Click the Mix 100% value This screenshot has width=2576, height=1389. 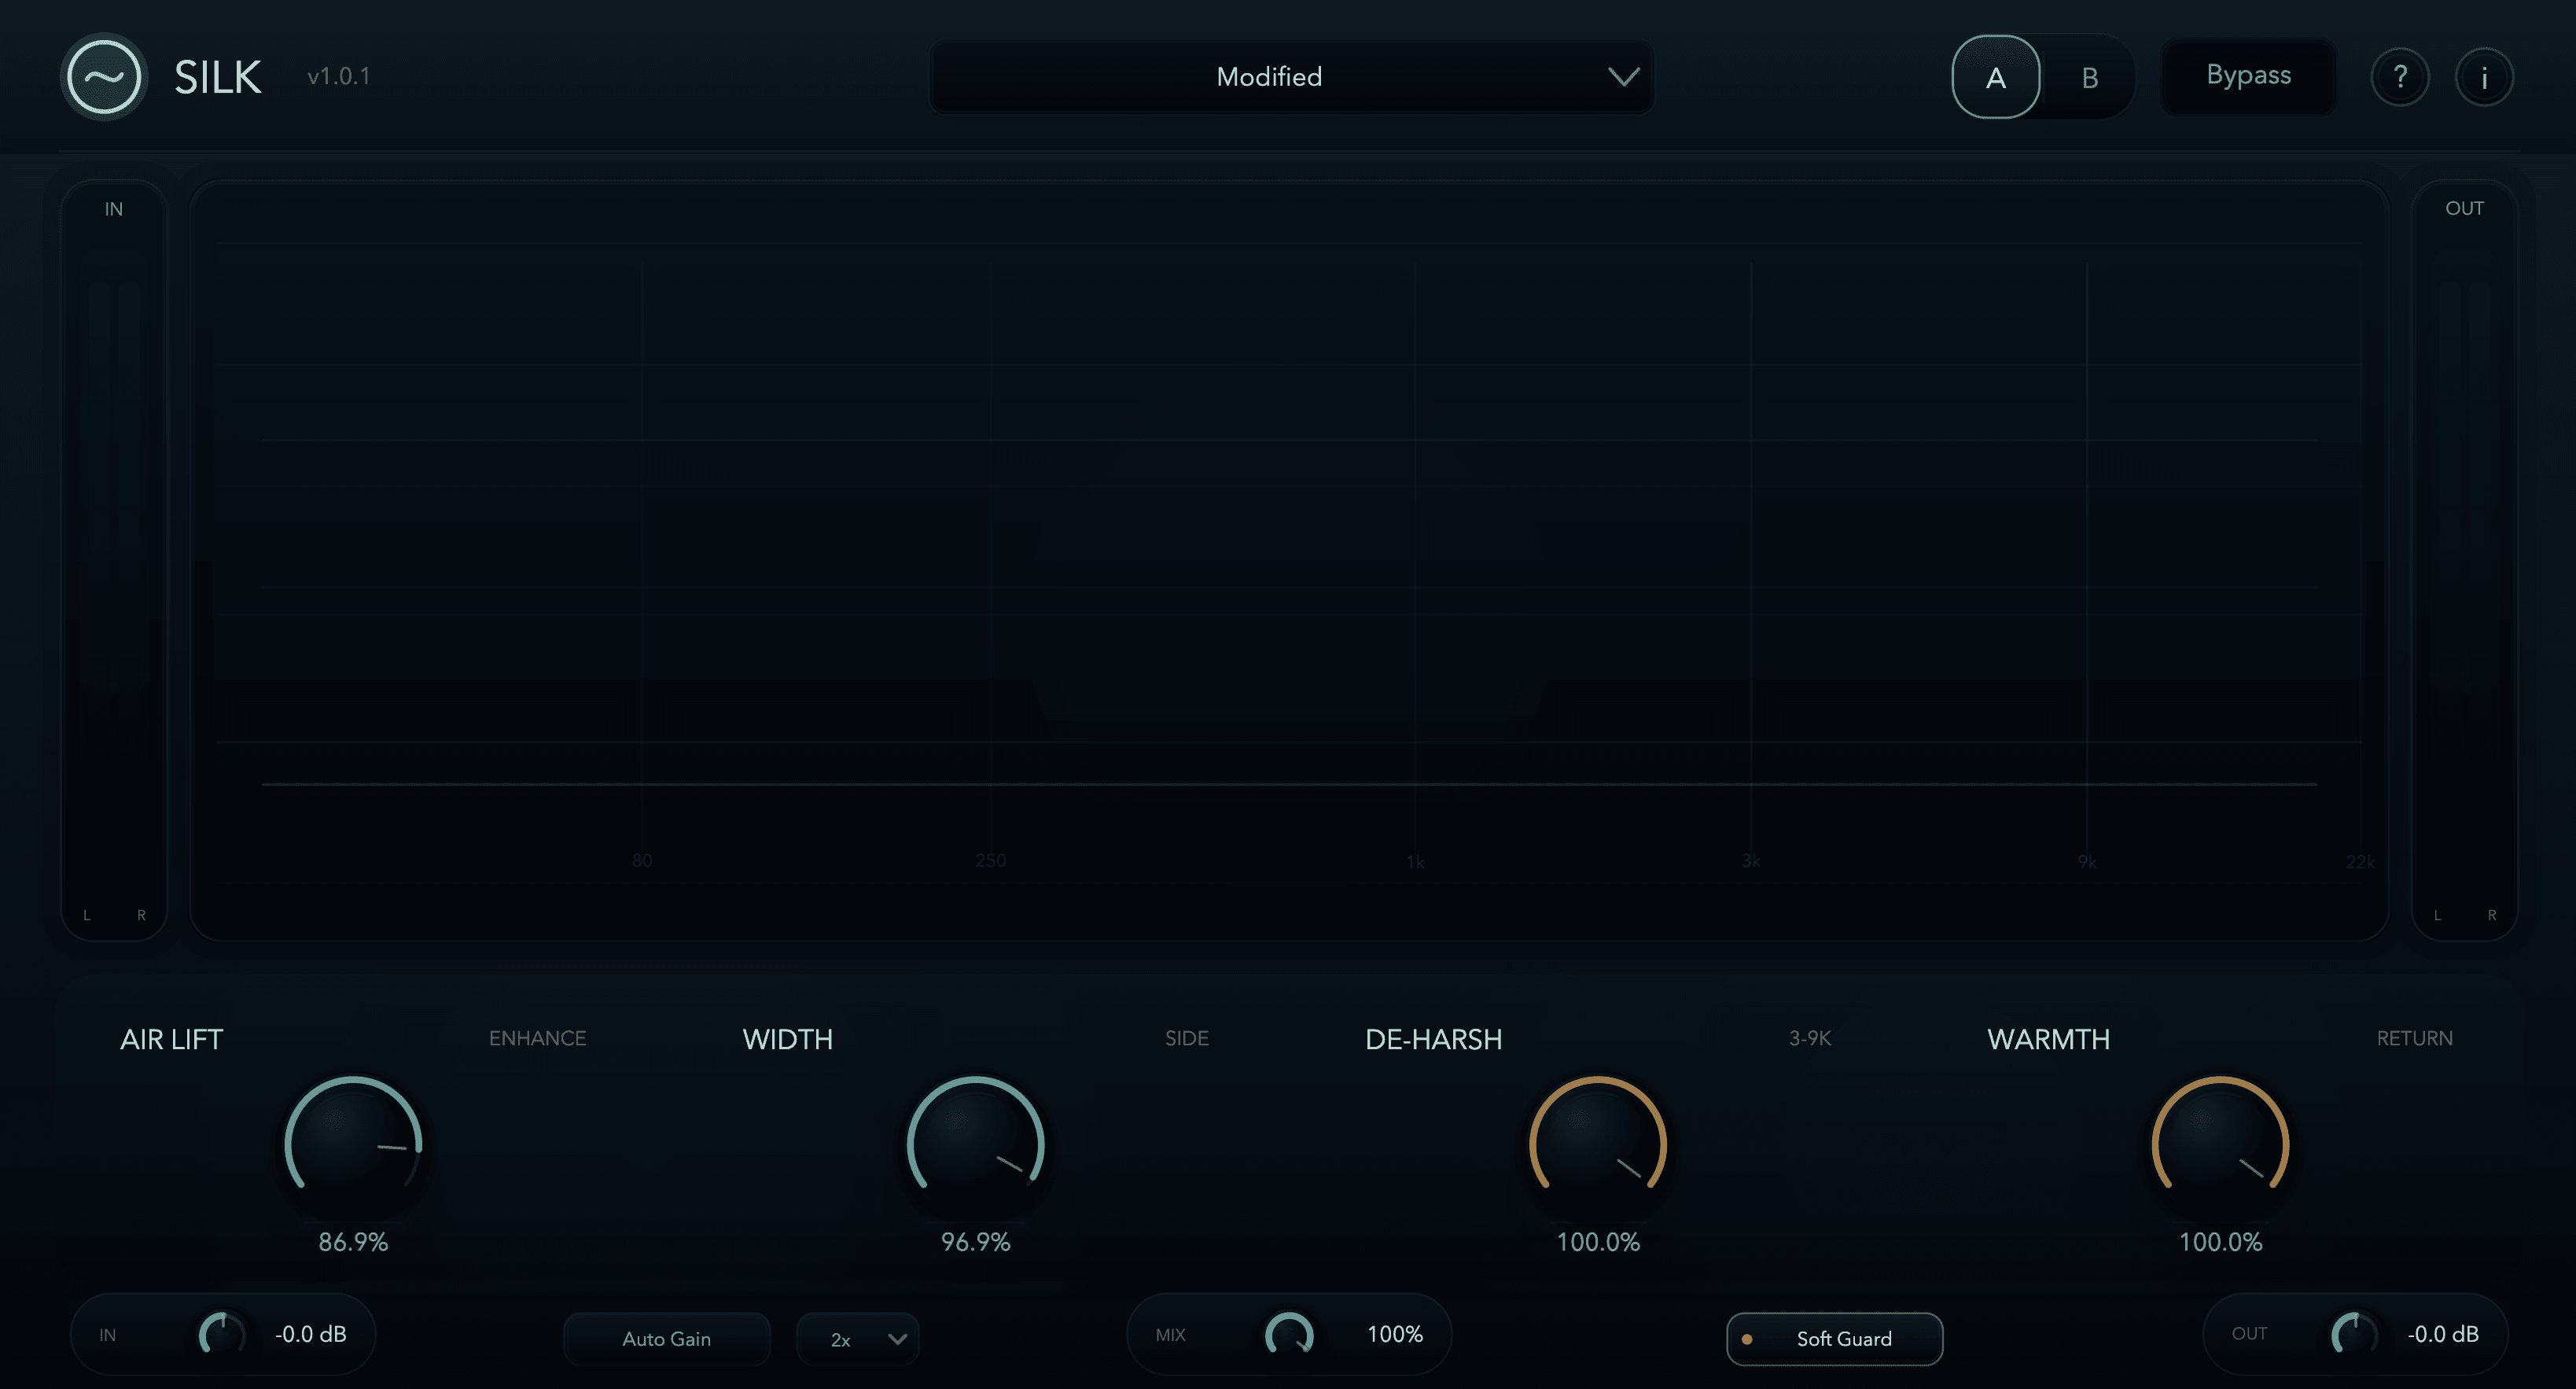pos(1395,1334)
